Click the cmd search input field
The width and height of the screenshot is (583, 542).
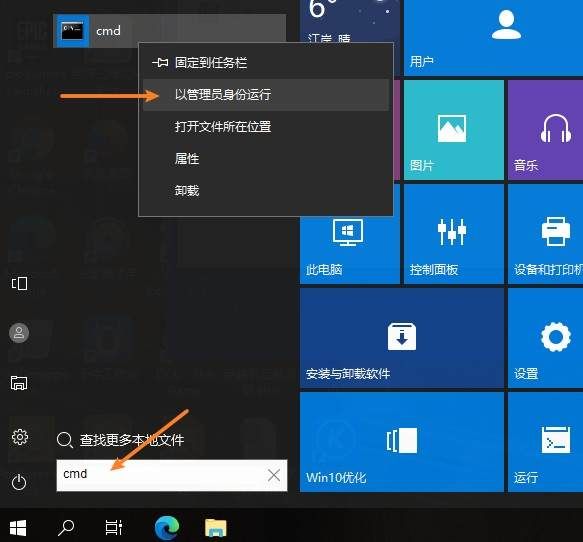[172, 475]
